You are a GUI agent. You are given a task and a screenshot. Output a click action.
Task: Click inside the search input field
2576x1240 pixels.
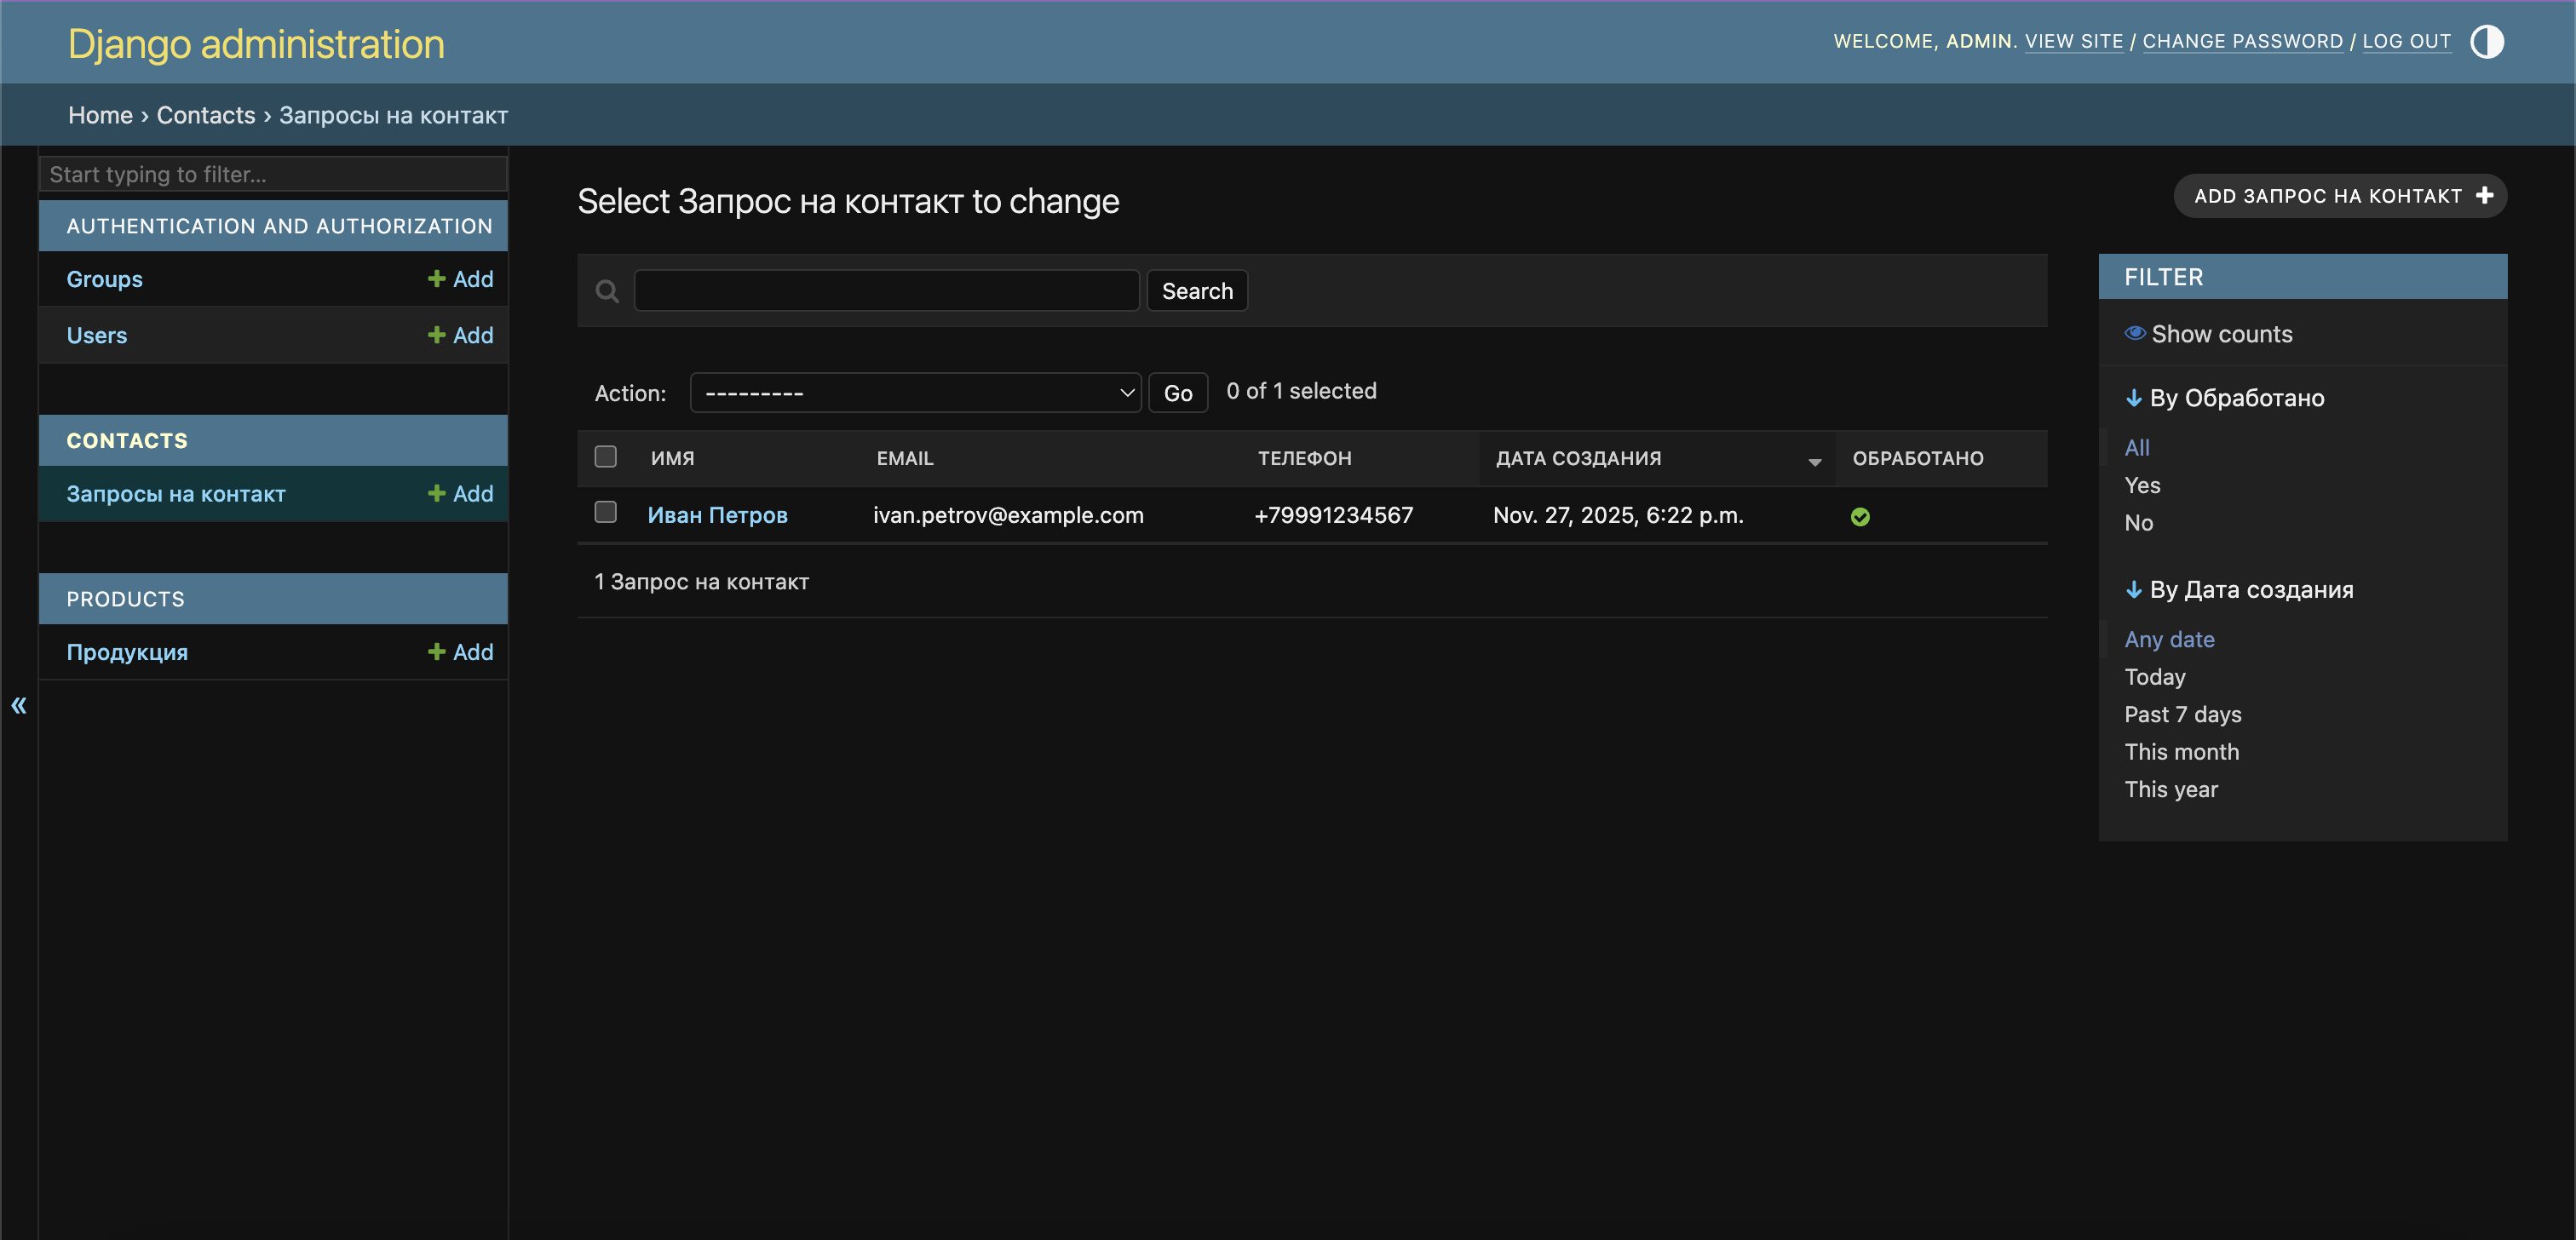886,290
